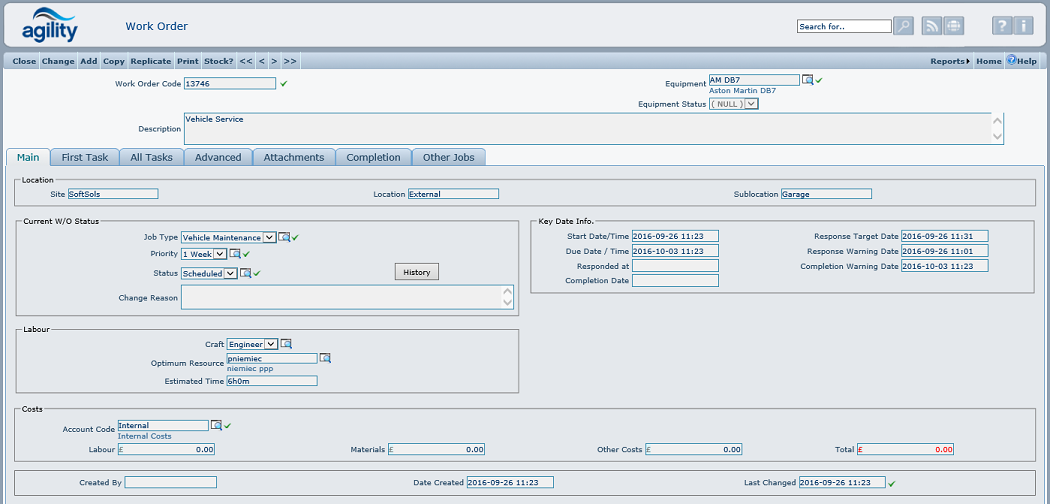Open lookup icon beside Job Type

click(284, 238)
